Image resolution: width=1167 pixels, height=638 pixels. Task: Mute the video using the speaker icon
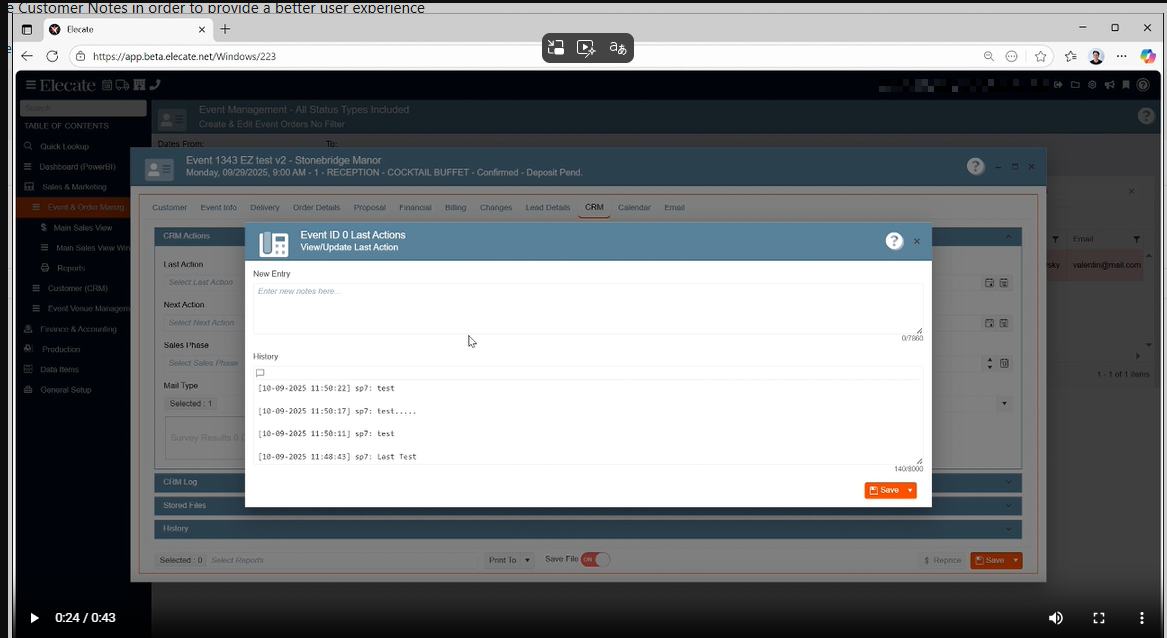(1055, 618)
